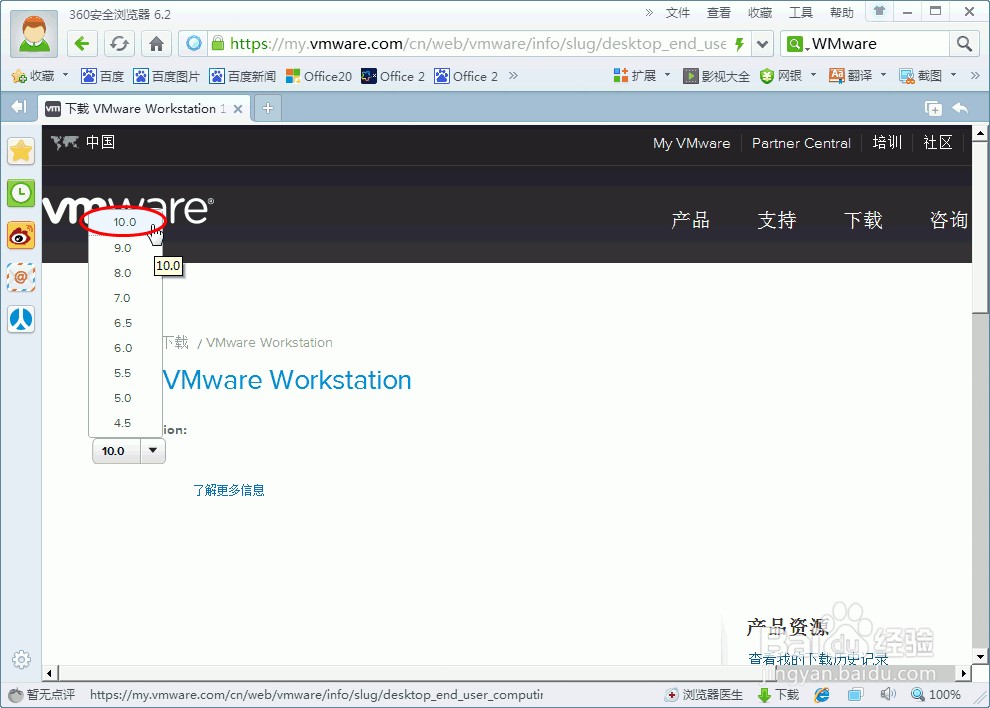
Task: Open the 下载 download manager in status bar
Action: click(x=778, y=694)
